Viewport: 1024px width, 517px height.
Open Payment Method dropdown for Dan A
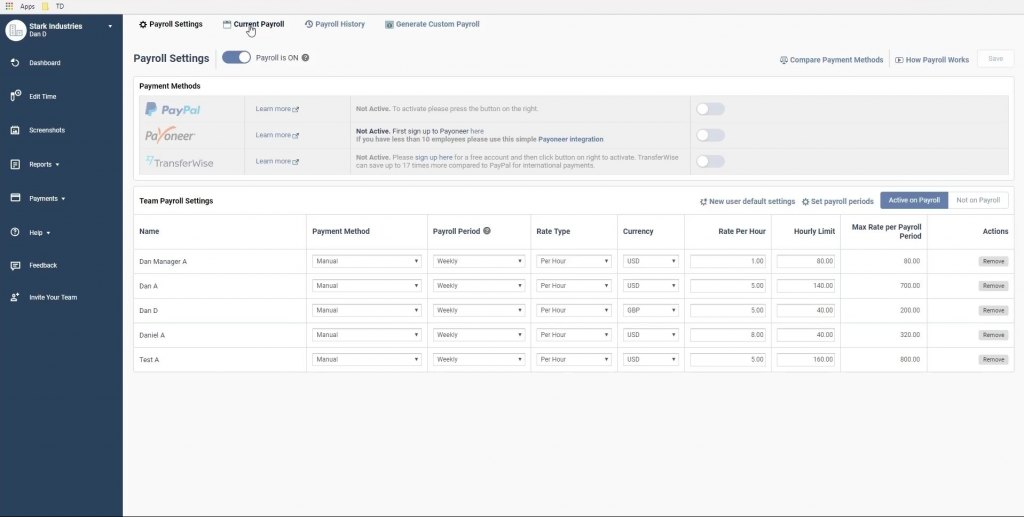pos(366,286)
